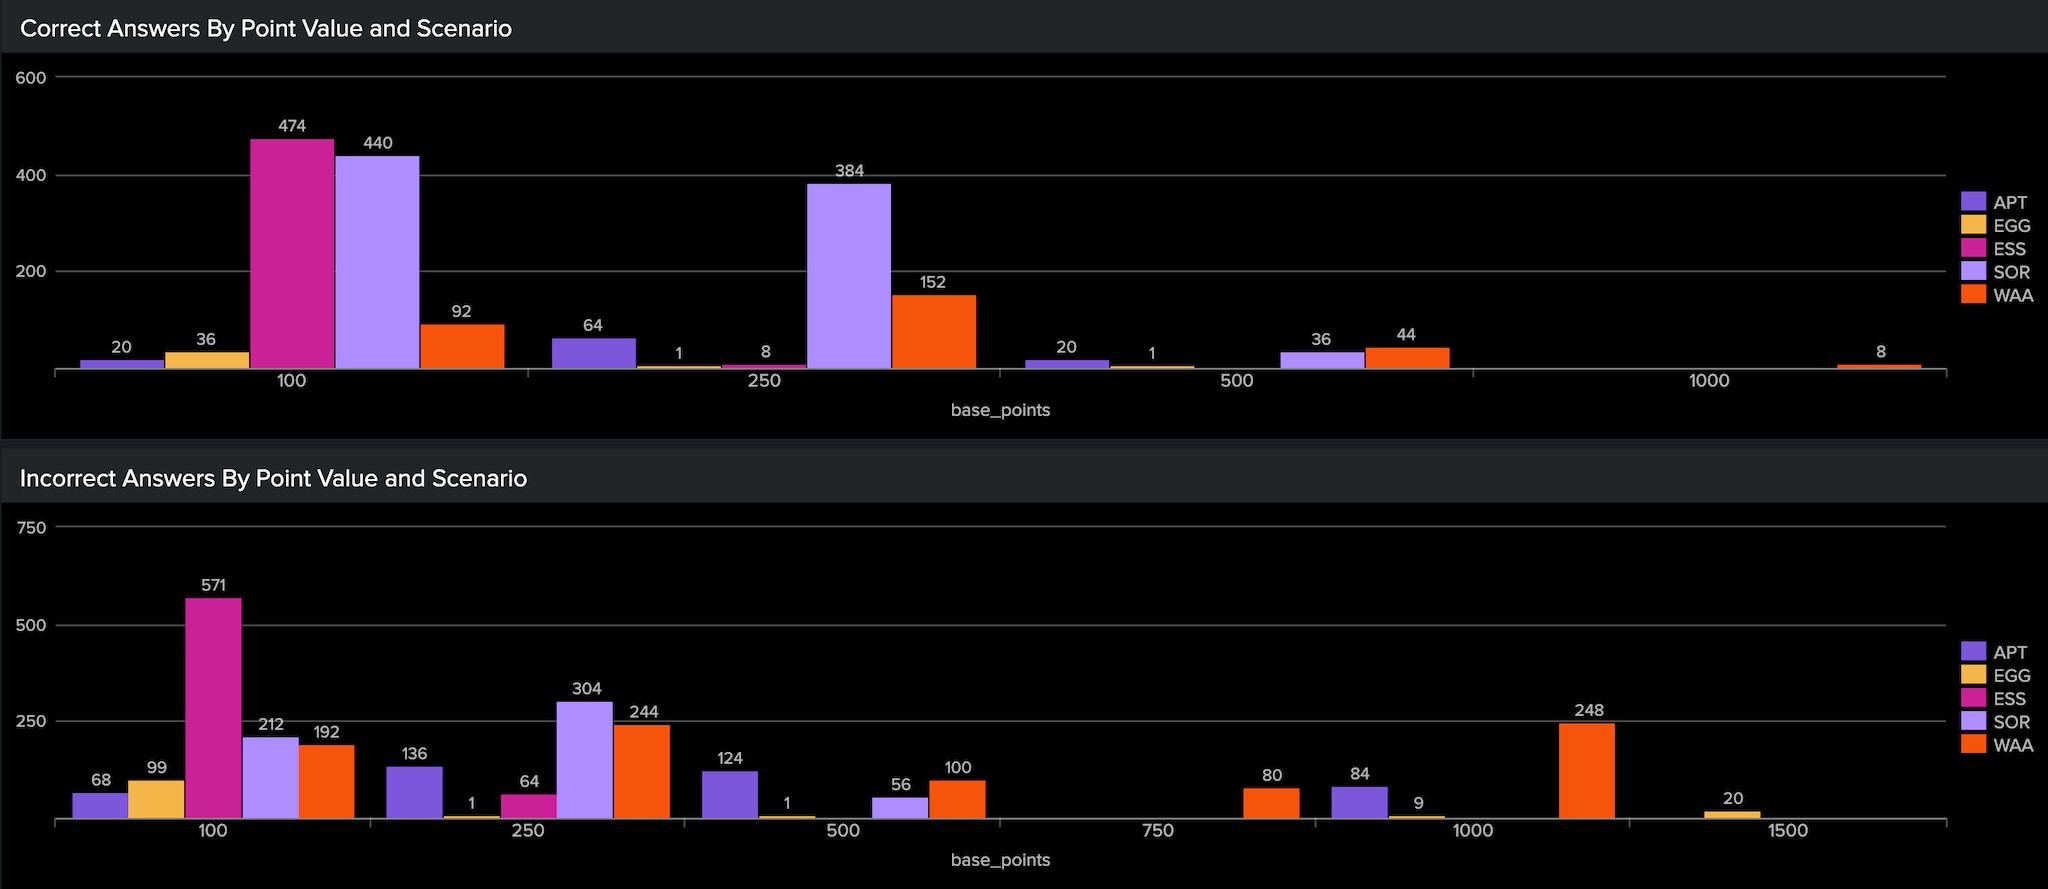This screenshot has width=2048, height=889.
Task: Select the 99 EGG bar in Incorrect Answers
Action: (x=156, y=800)
